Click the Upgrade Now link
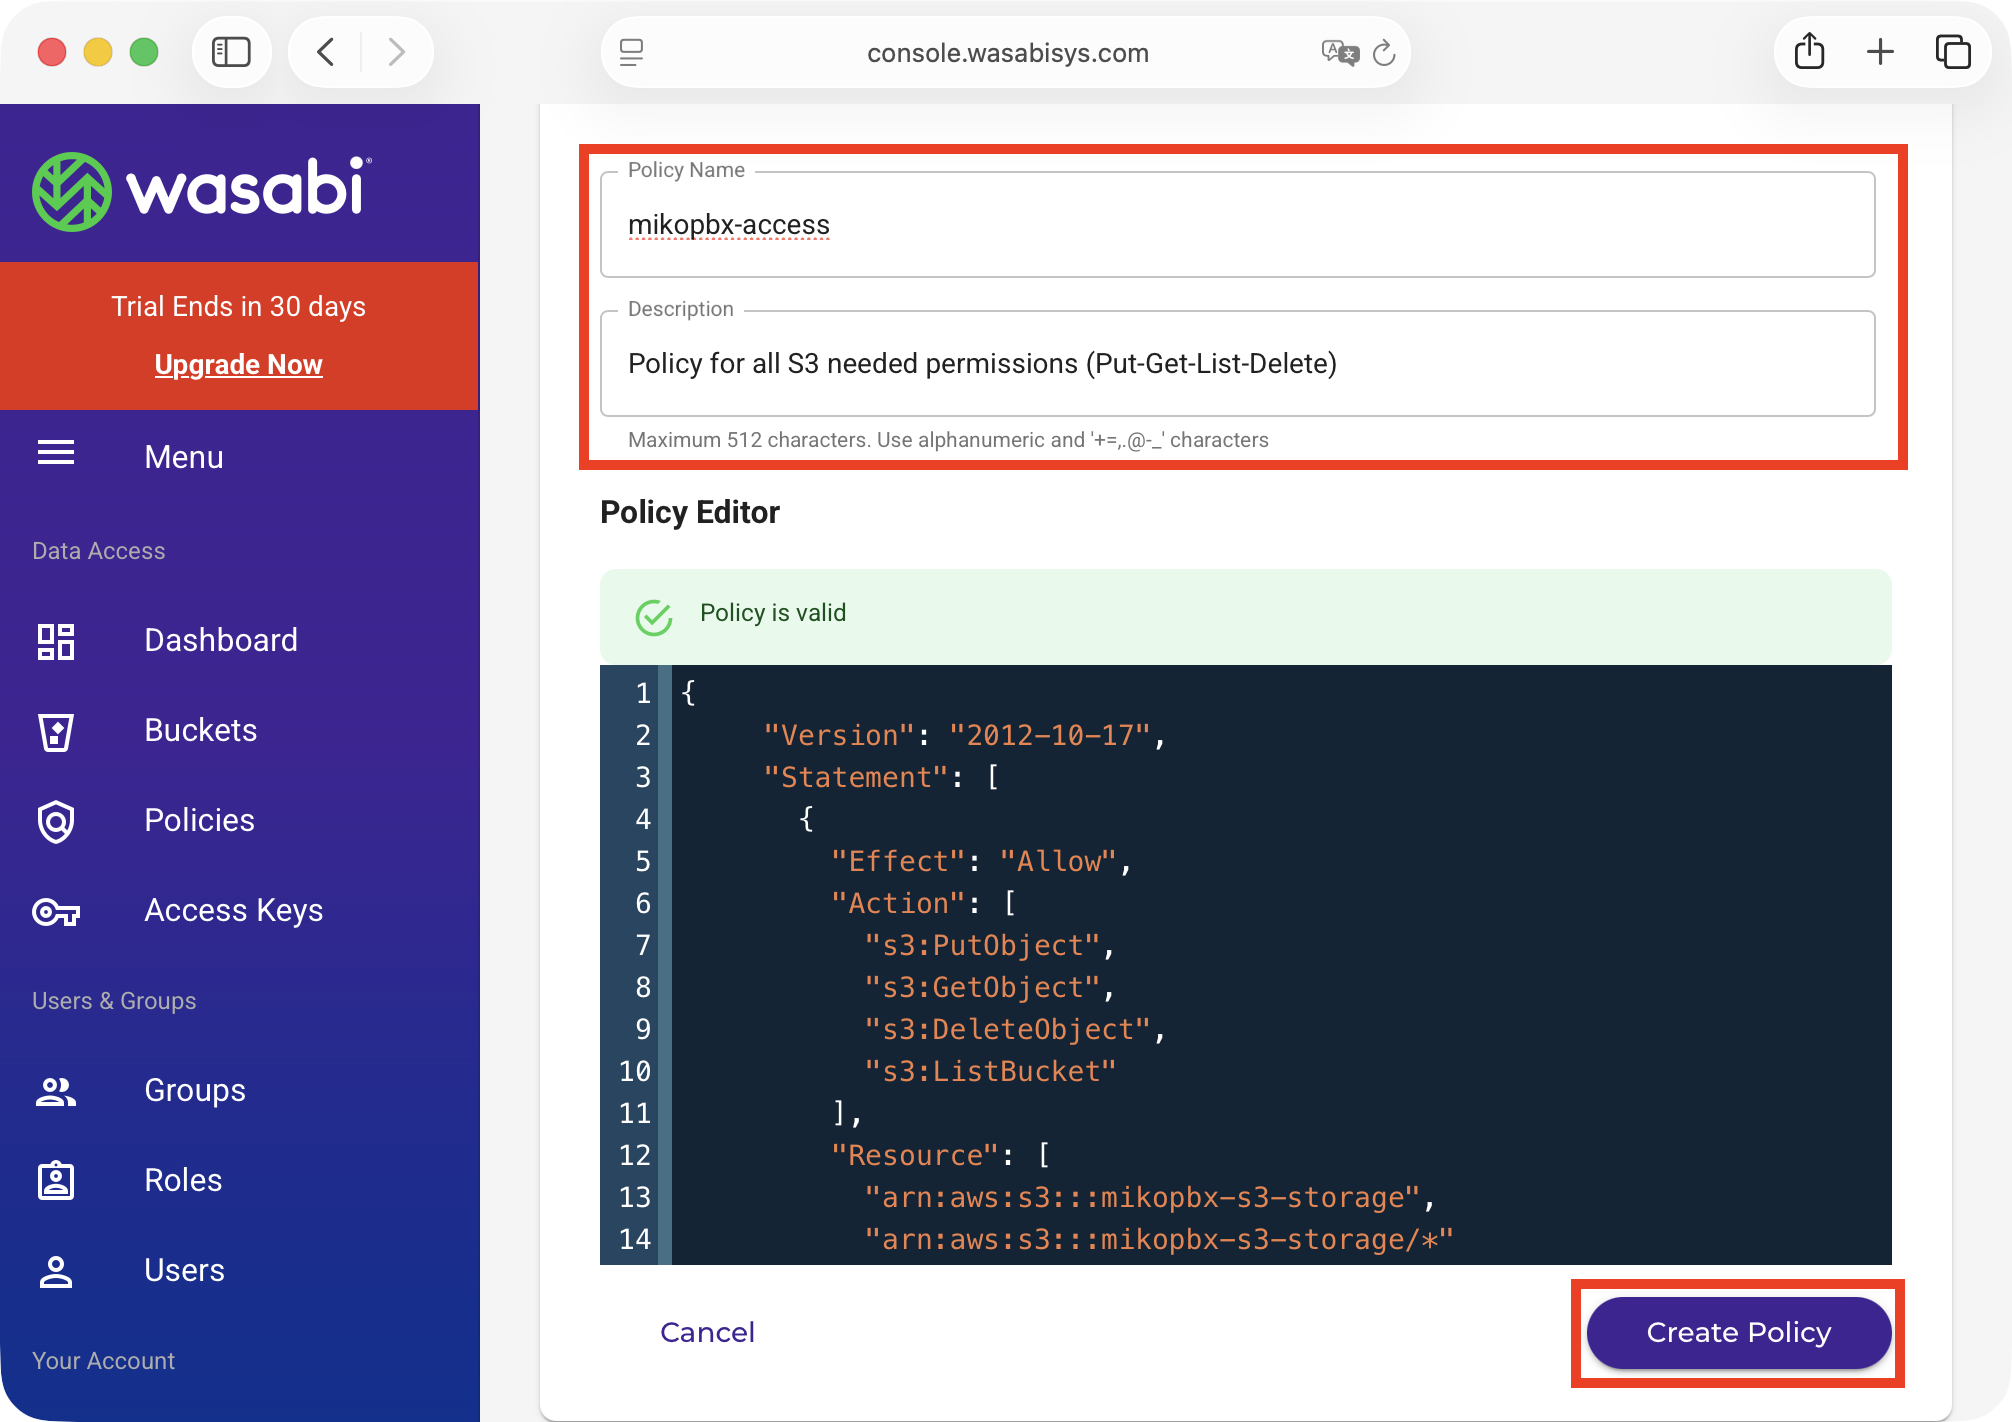 tap(238, 364)
